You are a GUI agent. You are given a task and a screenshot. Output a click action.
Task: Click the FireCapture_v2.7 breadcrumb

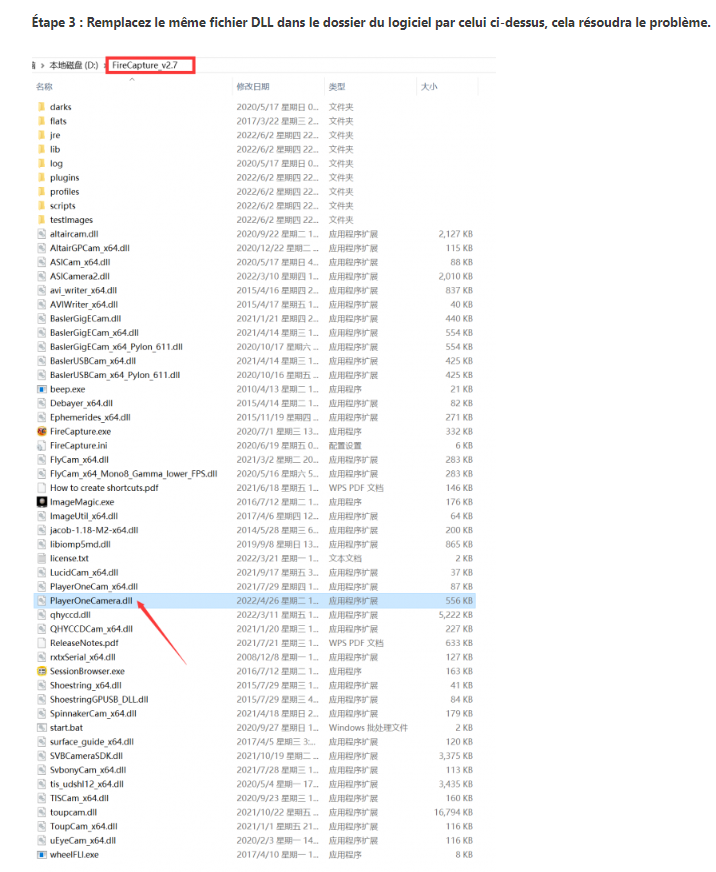tap(145, 65)
